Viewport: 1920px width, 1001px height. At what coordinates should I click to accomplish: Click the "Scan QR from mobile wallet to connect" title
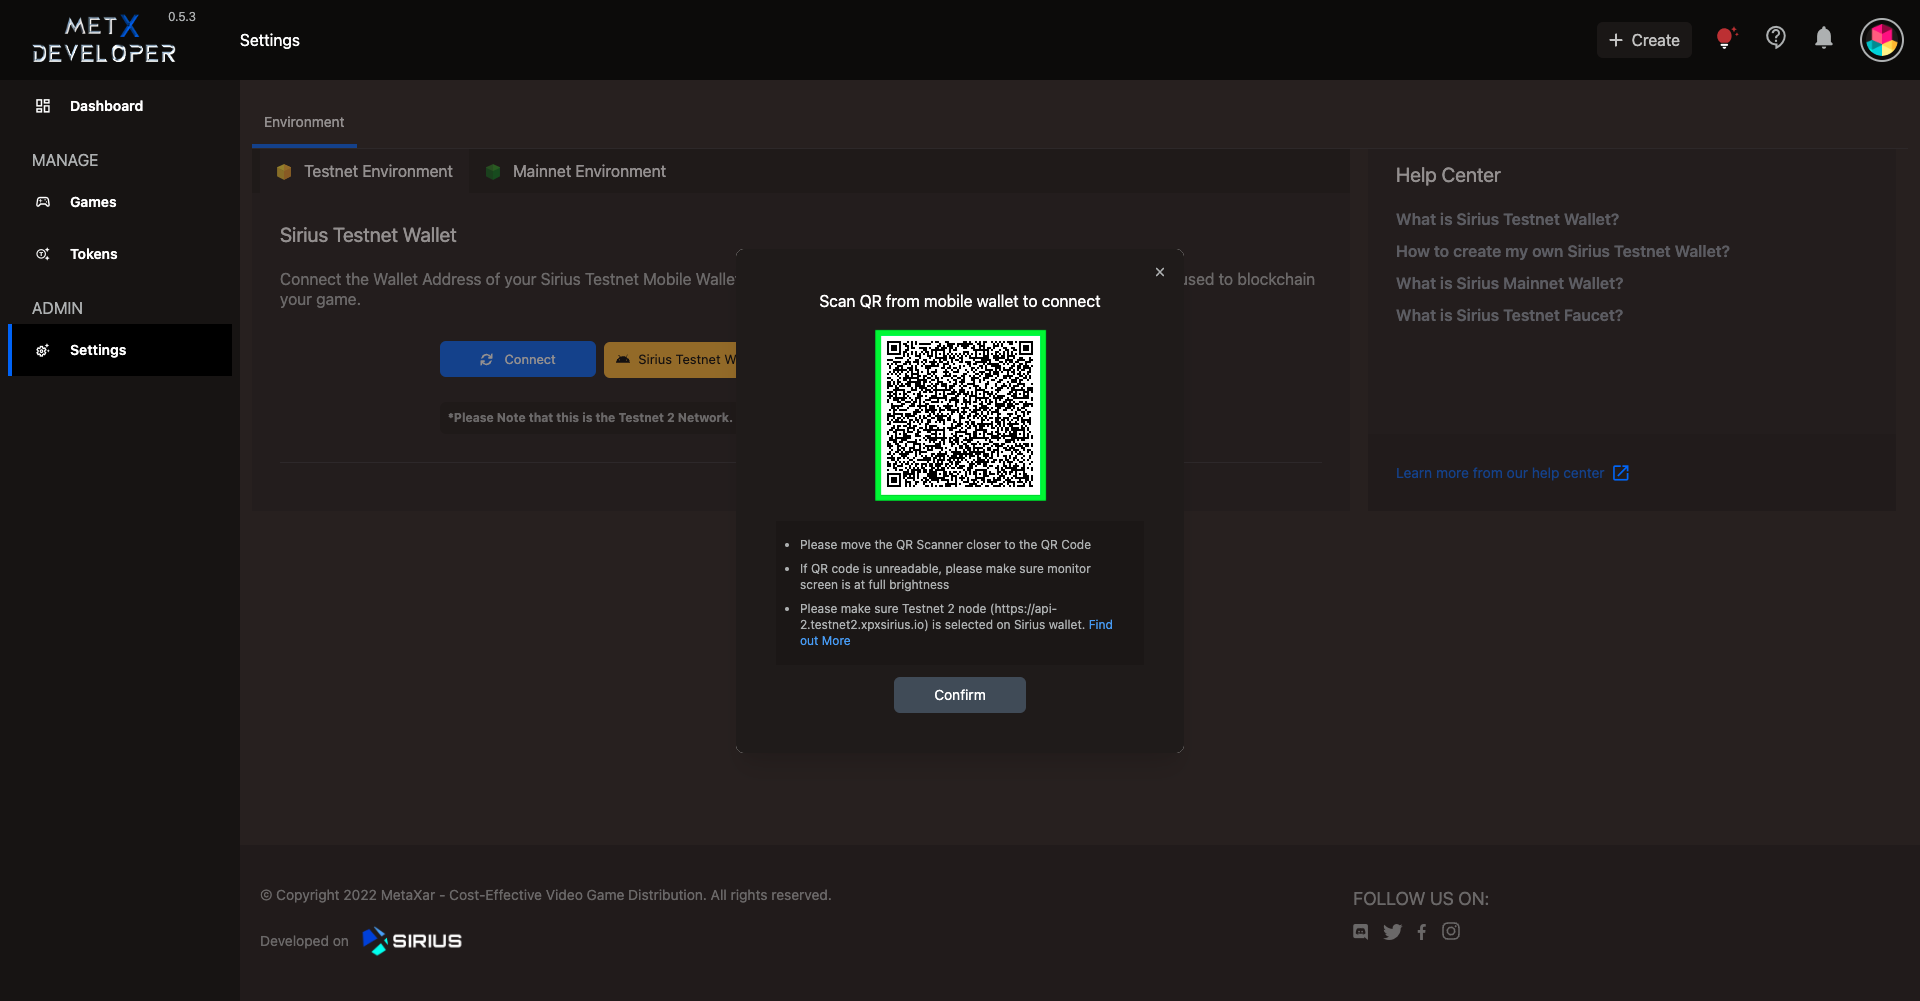[x=960, y=301]
